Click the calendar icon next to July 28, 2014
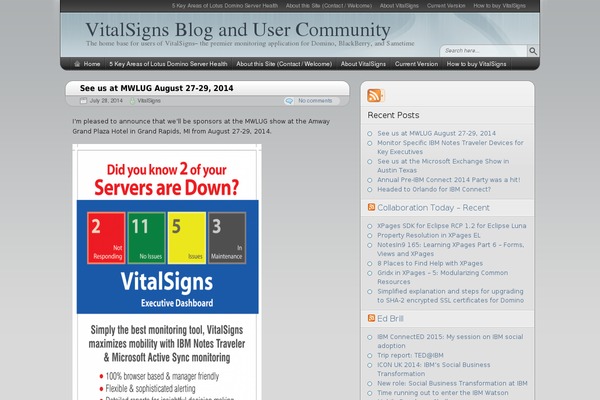 (x=83, y=101)
